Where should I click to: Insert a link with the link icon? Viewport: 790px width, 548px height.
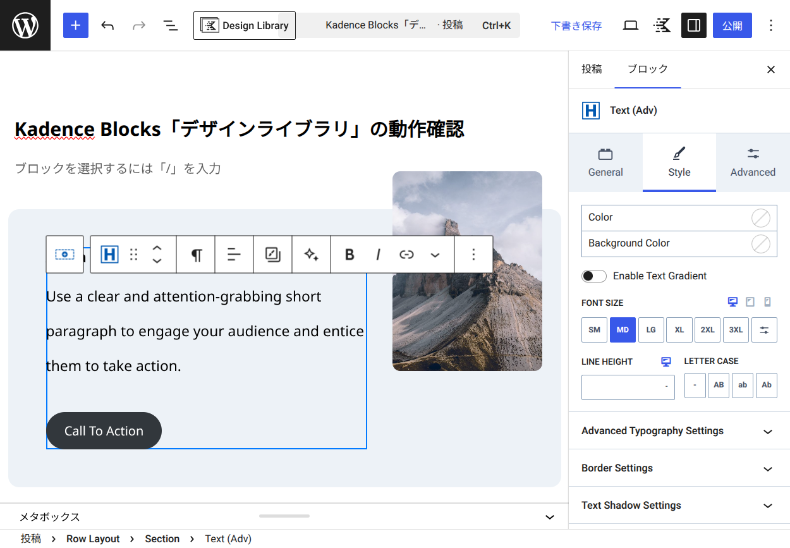pos(407,254)
